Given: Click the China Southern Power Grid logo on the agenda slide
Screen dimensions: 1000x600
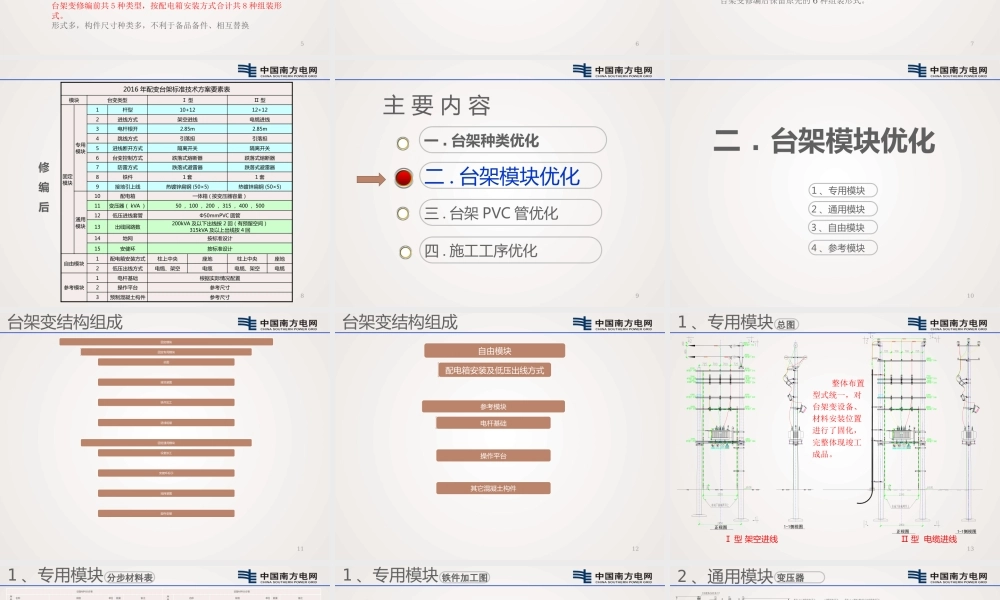Looking at the screenshot, I should click(613, 70).
